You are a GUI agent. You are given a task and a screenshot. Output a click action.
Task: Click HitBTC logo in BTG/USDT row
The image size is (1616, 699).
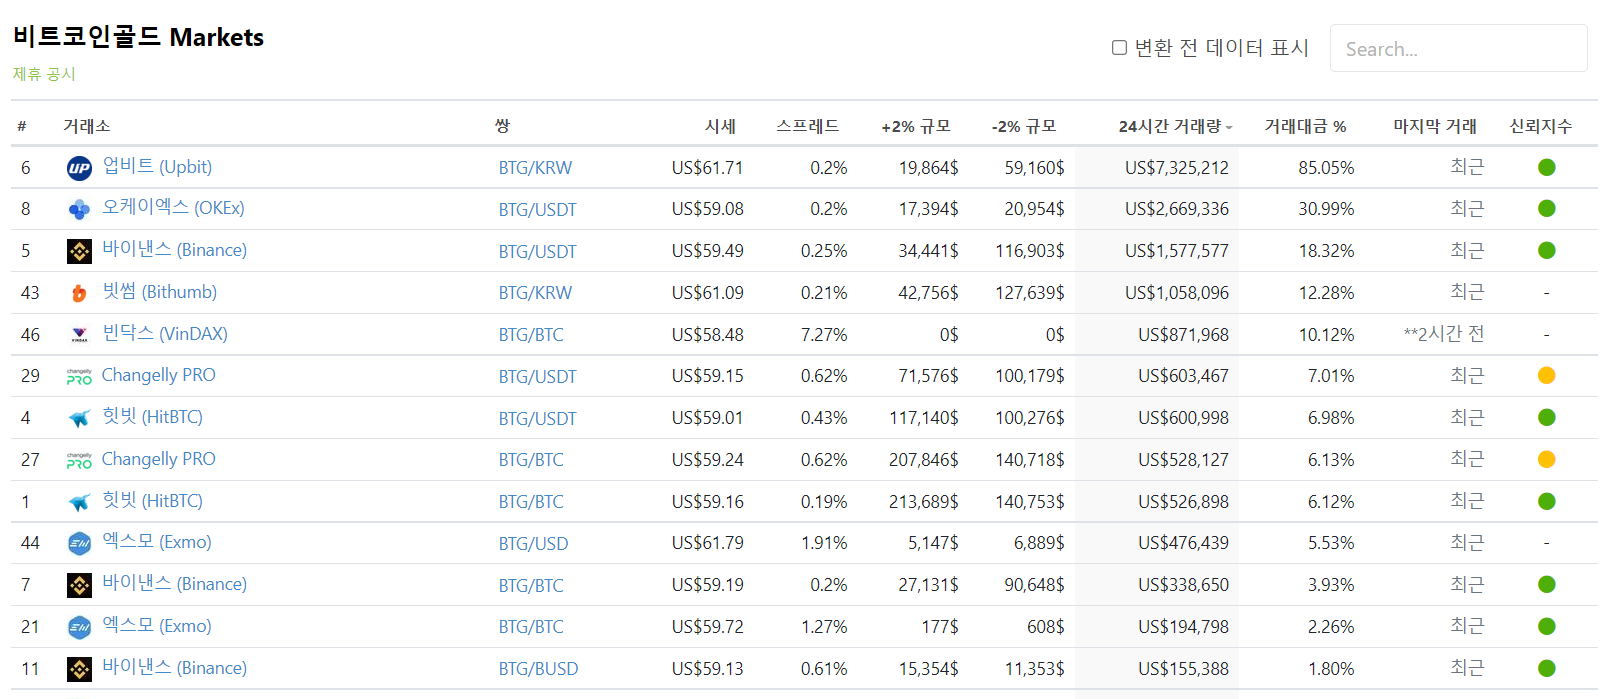(x=79, y=418)
